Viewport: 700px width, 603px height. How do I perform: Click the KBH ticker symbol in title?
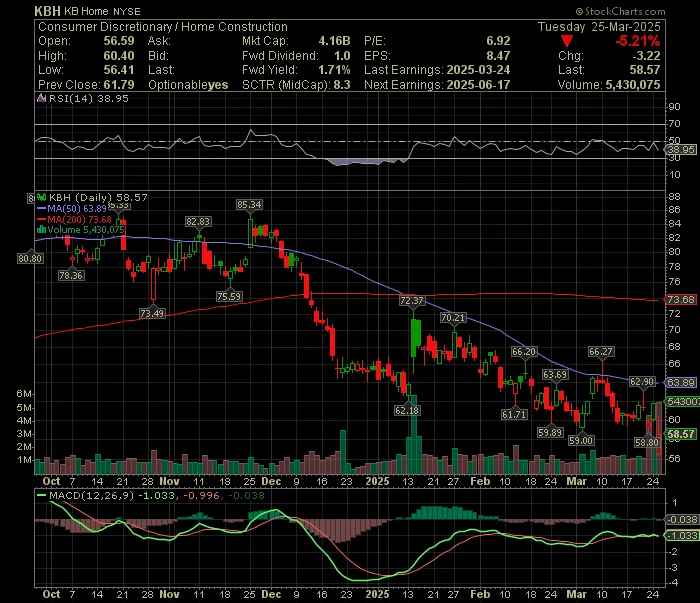click(47, 11)
